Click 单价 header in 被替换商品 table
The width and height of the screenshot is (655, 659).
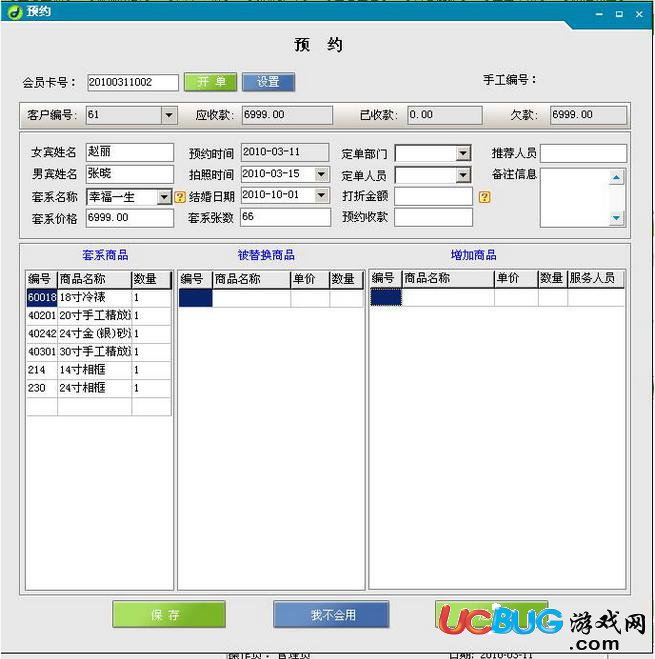[x=310, y=279]
